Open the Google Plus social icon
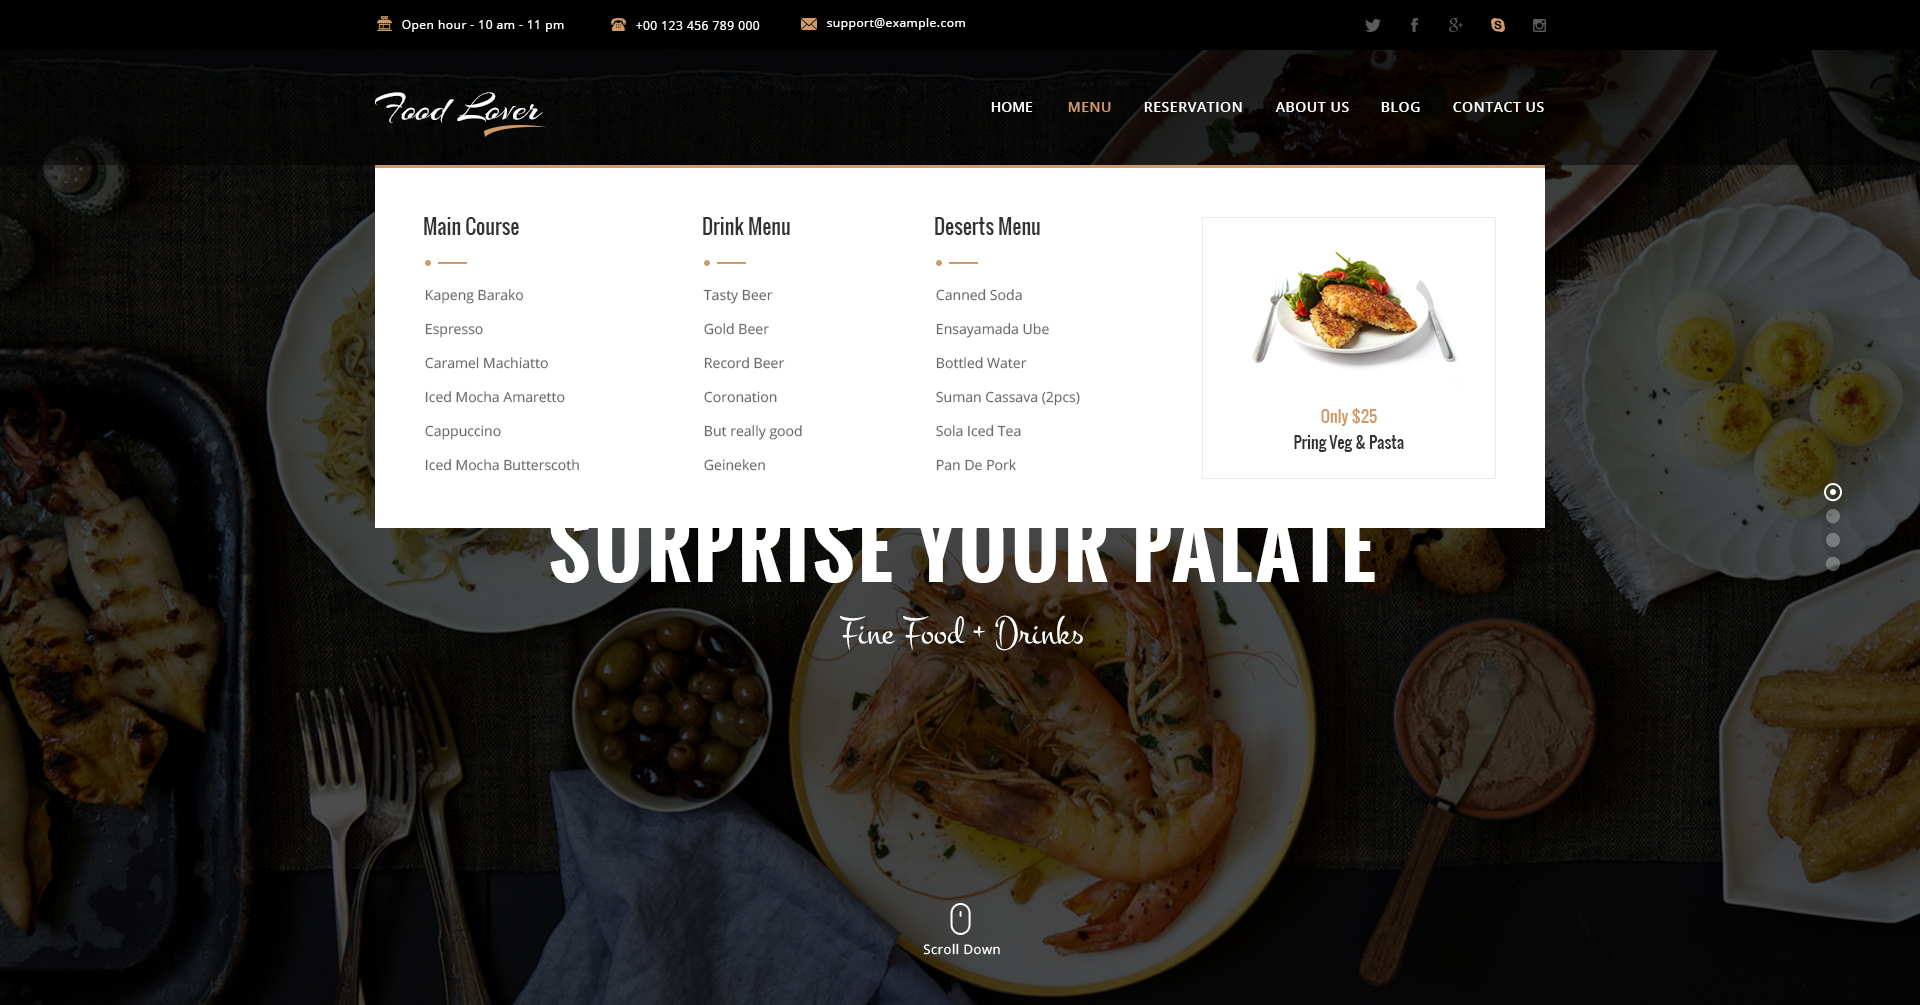Image resolution: width=1920 pixels, height=1005 pixels. 1455,25
